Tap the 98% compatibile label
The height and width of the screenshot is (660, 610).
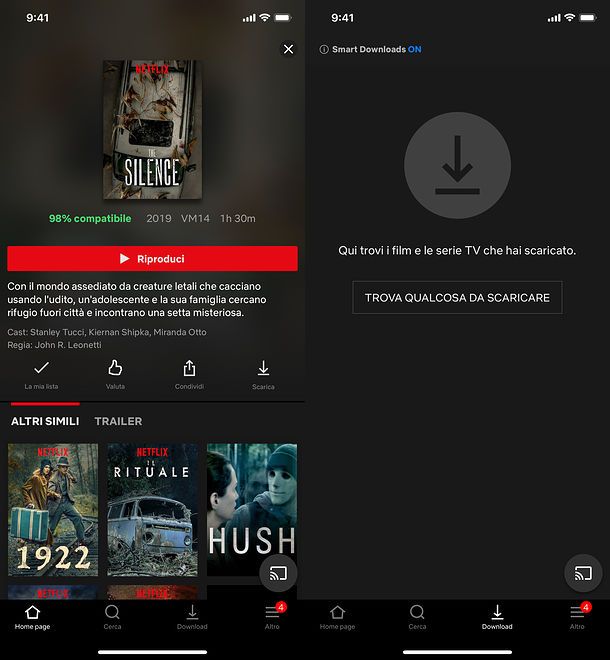pos(90,218)
